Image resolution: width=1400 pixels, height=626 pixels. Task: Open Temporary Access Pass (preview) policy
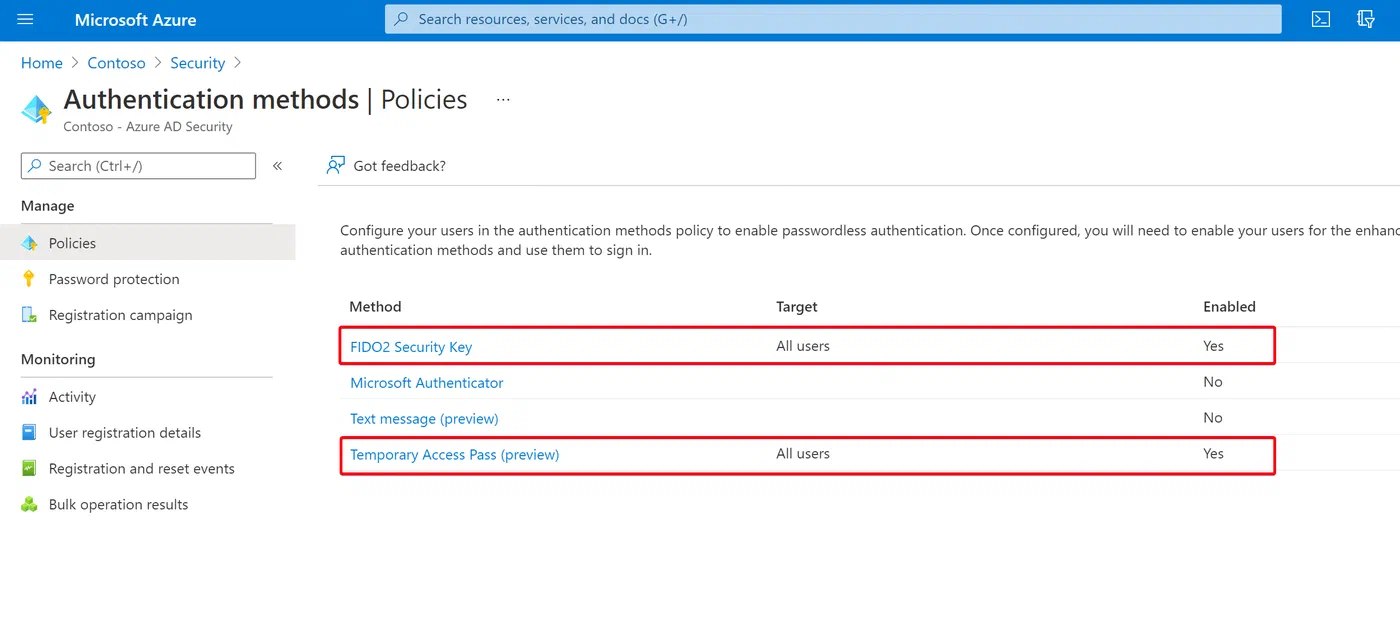[x=455, y=455]
